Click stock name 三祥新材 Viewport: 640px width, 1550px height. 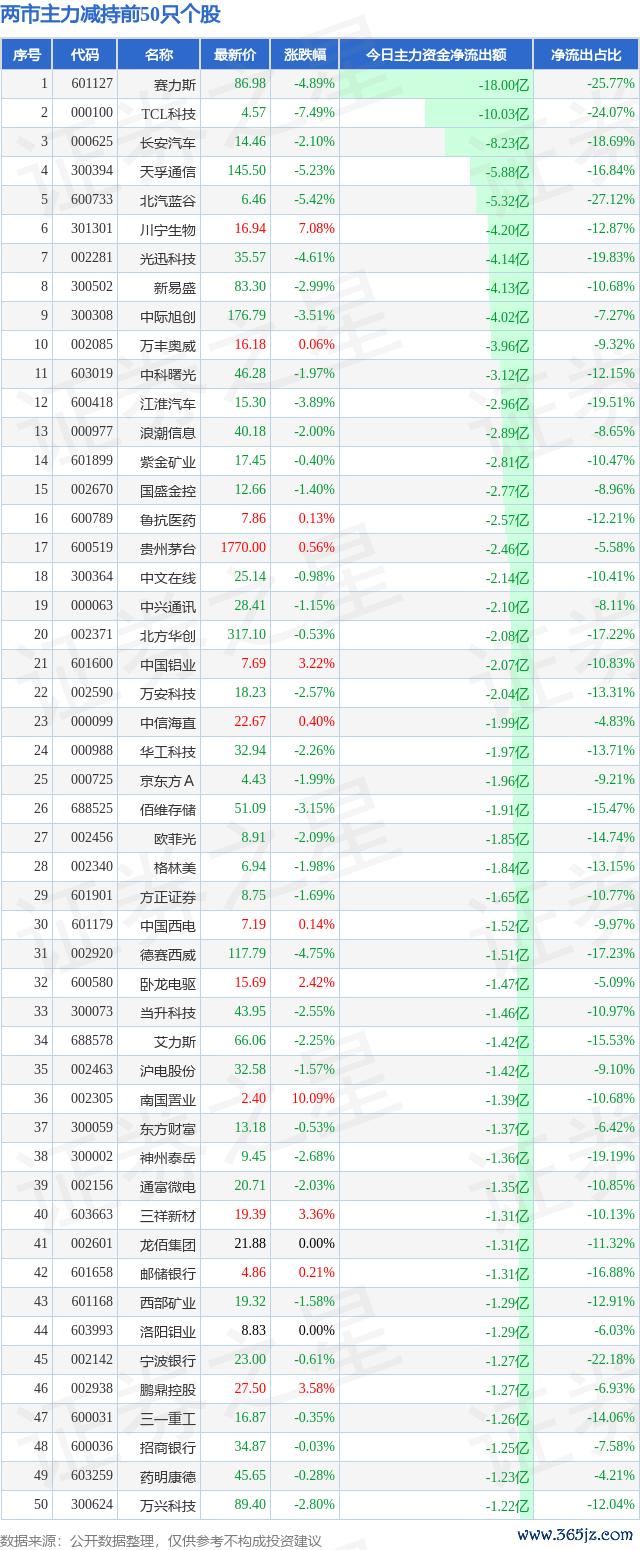(168, 1215)
